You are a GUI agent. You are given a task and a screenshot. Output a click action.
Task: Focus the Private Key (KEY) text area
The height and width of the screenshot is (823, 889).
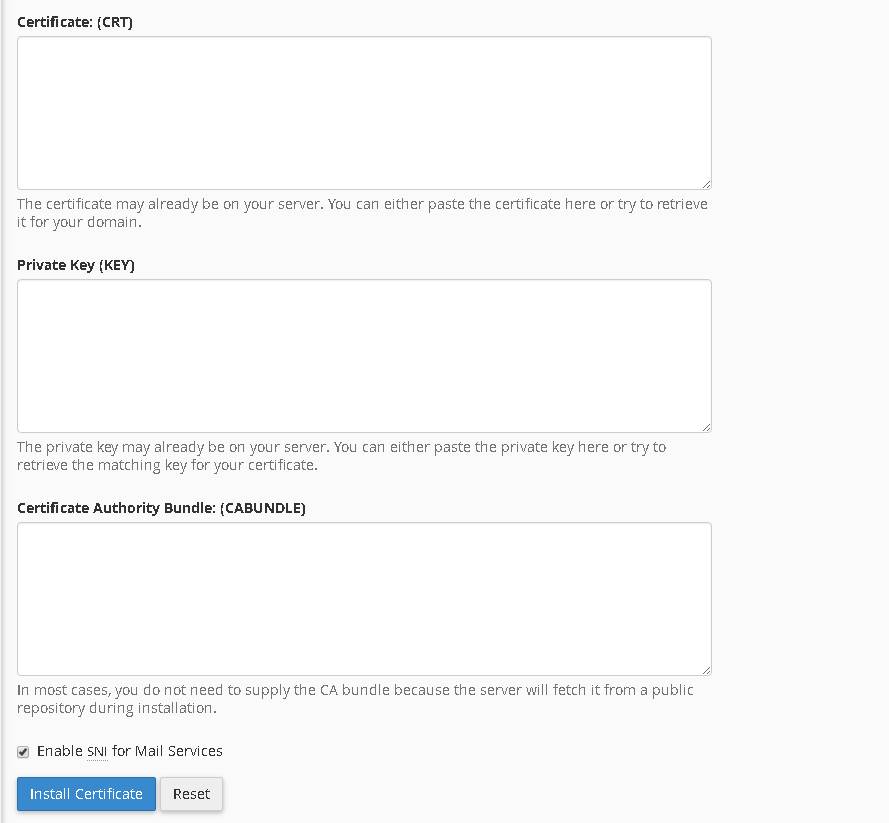click(364, 356)
